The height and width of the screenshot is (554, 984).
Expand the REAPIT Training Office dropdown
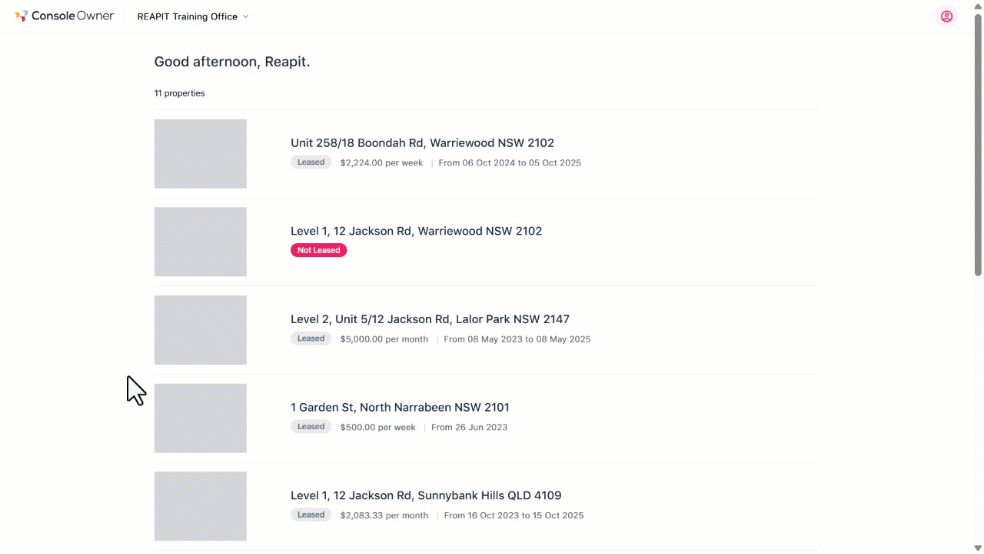pyautogui.click(x=193, y=16)
